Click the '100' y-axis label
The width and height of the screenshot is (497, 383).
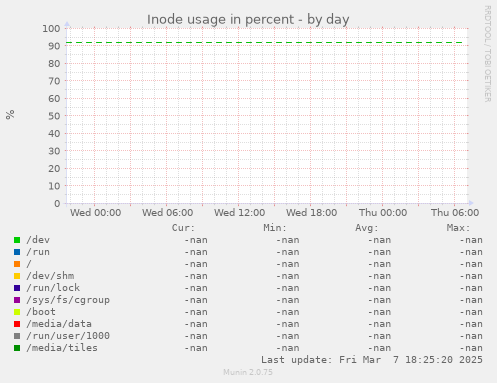coord(51,29)
